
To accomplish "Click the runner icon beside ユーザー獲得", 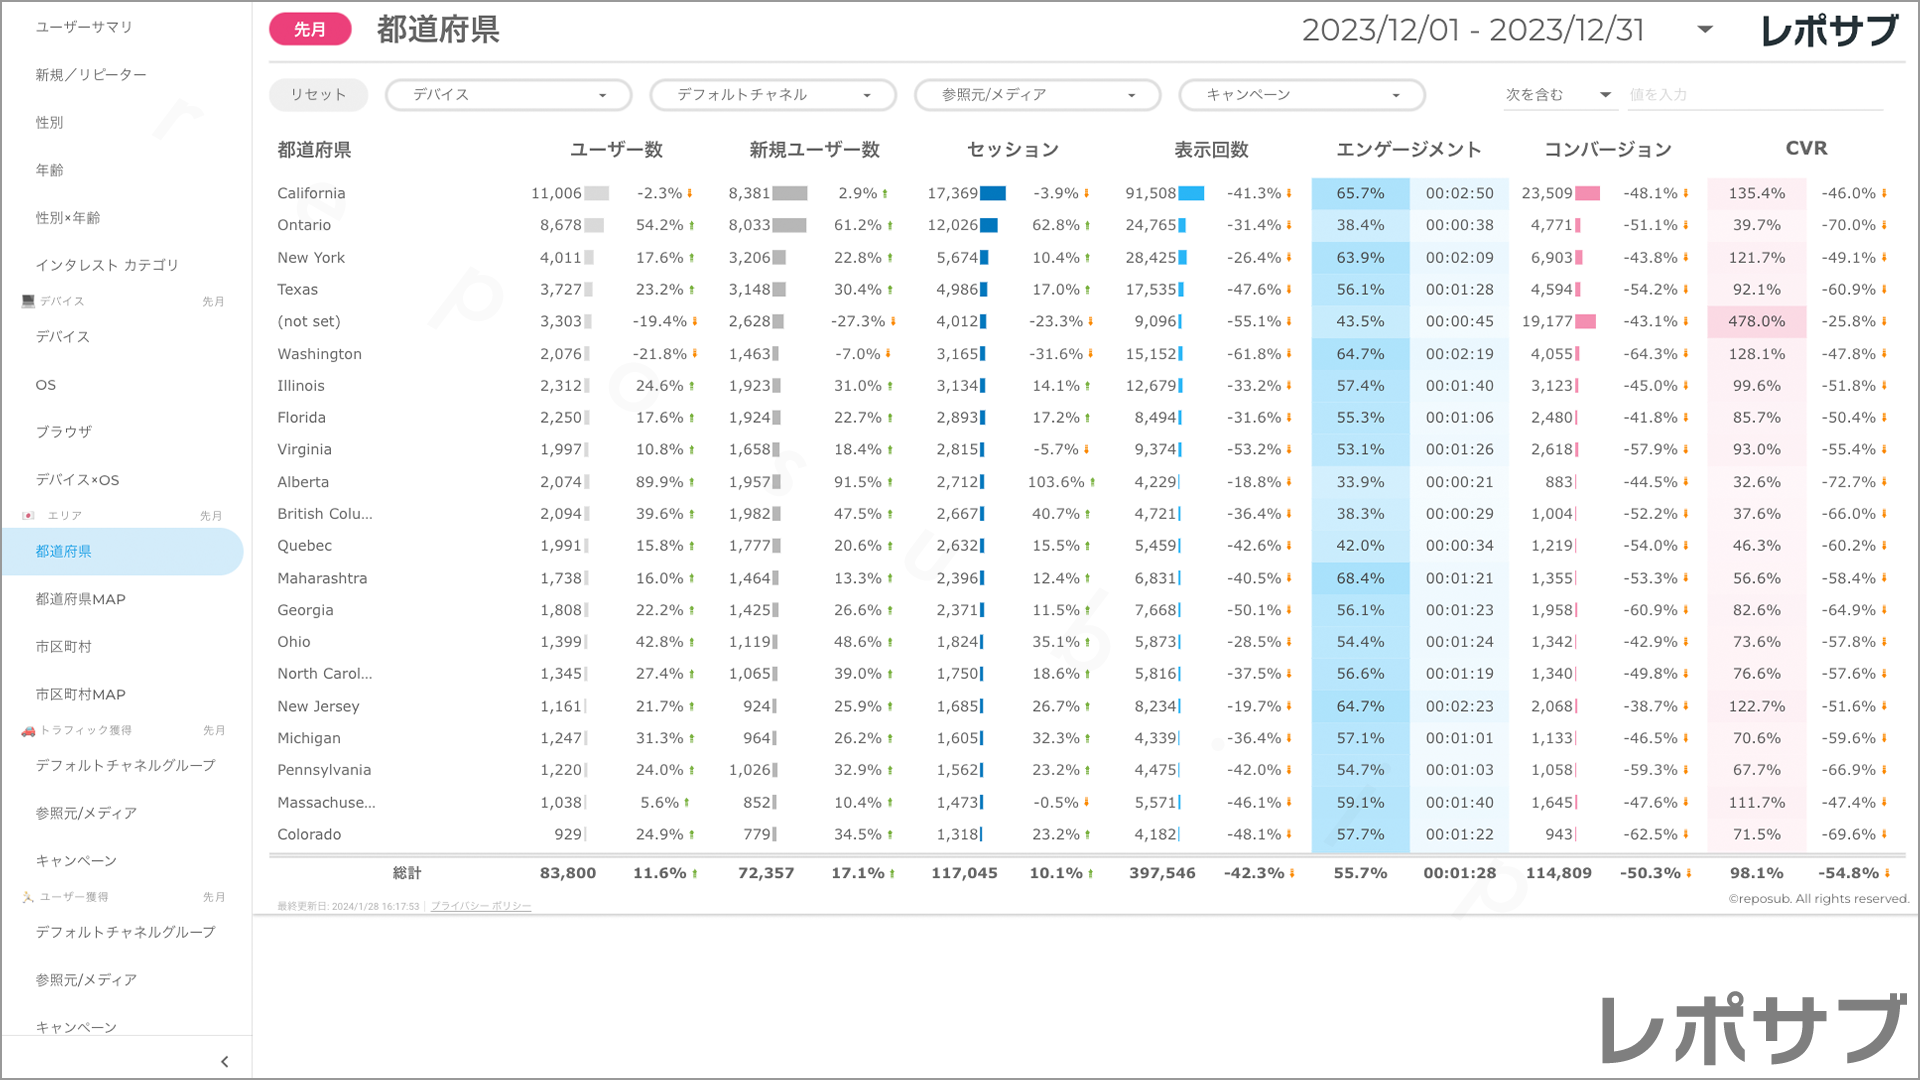I will point(28,897).
